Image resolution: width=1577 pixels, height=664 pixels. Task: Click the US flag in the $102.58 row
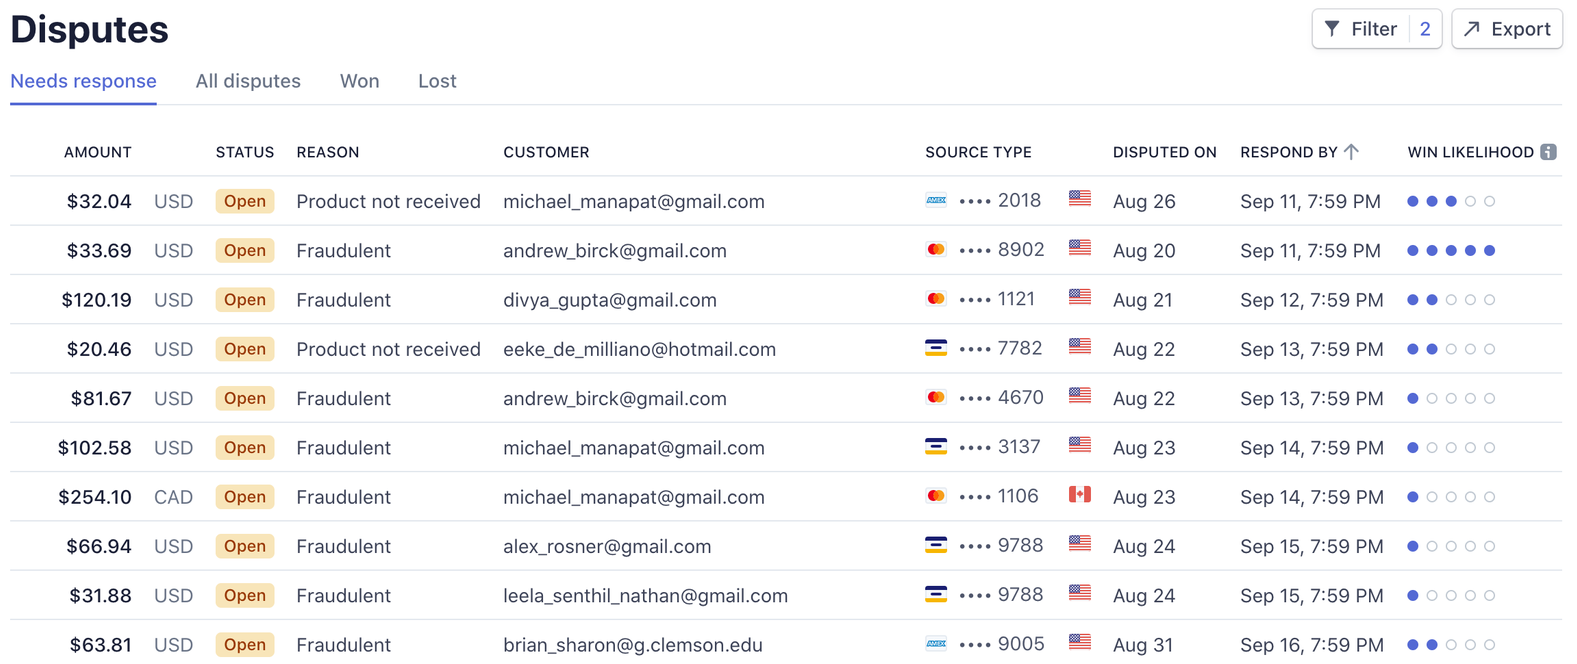pyautogui.click(x=1080, y=444)
